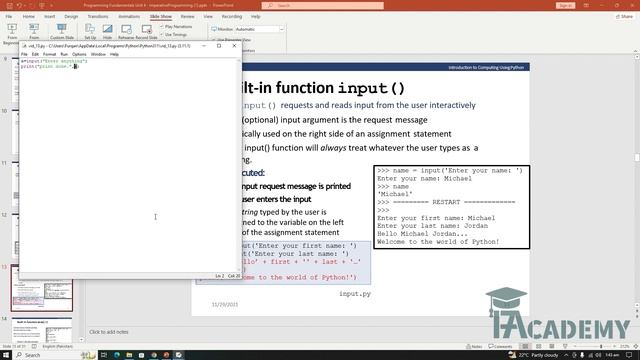The image size is (640, 360).
Task: Click to add notes area
Action: (109, 332)
